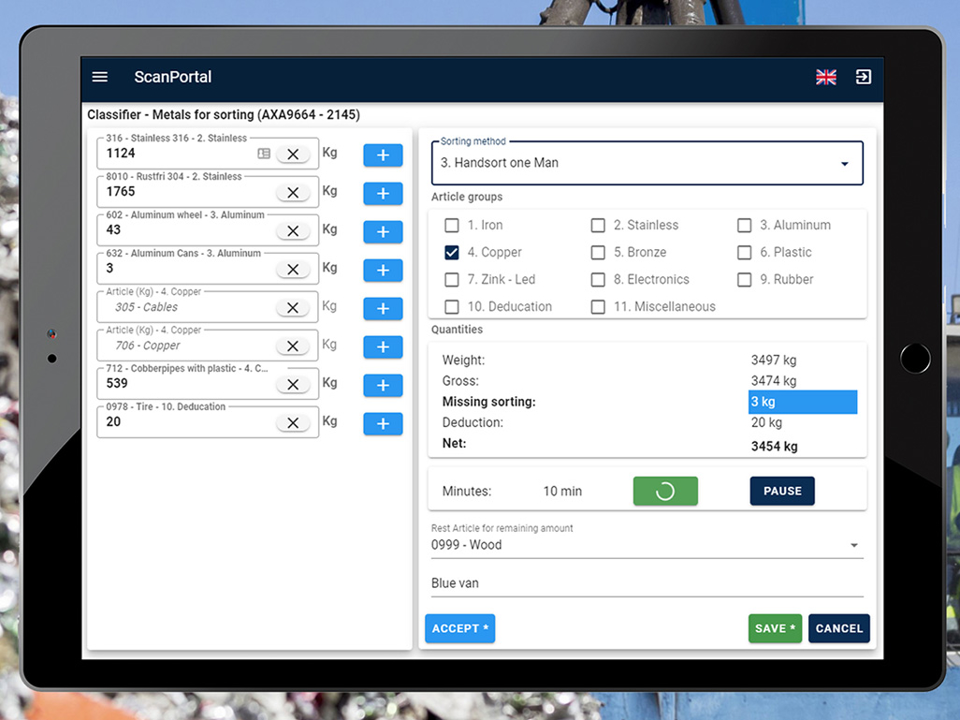Click the British flag language icon
Image resolution: width=960 pixels, height=720 pixels.
pos(826,77)
